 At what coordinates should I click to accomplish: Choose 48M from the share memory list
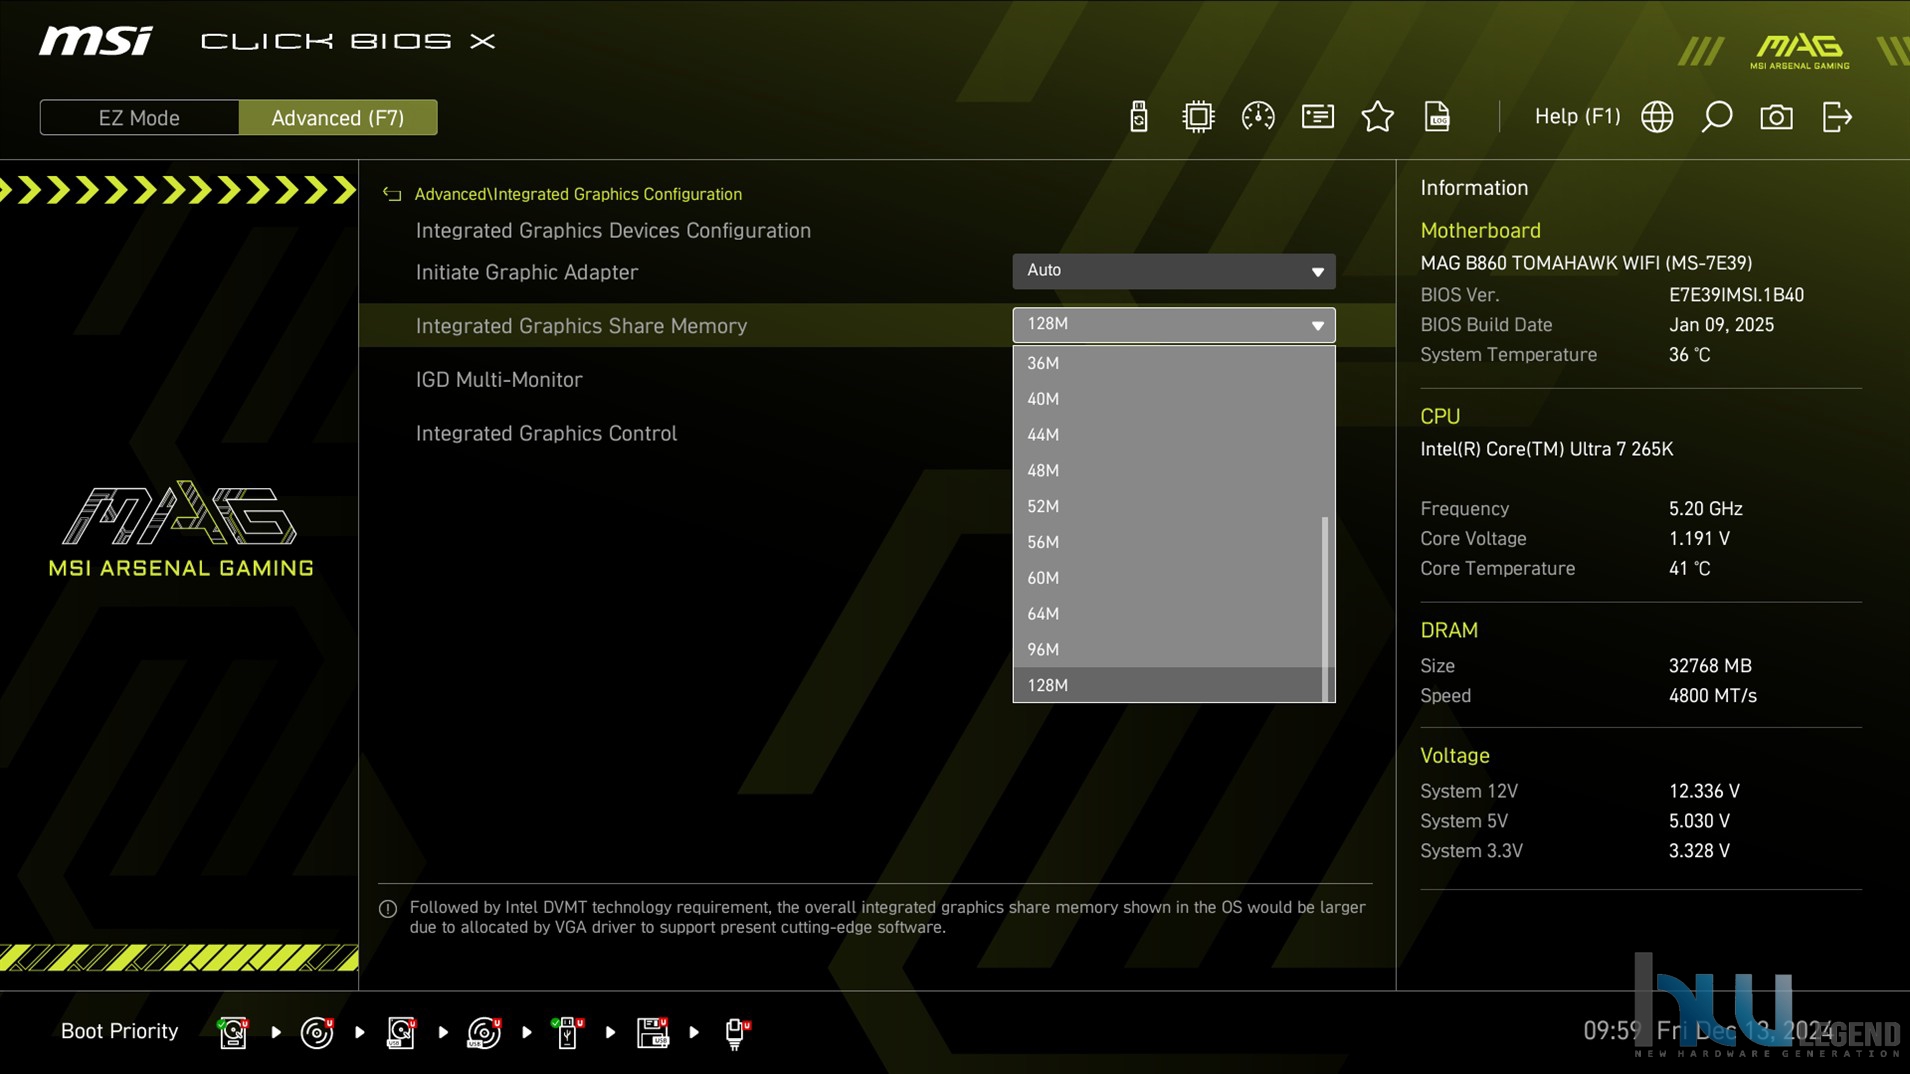coord(1166,471)
